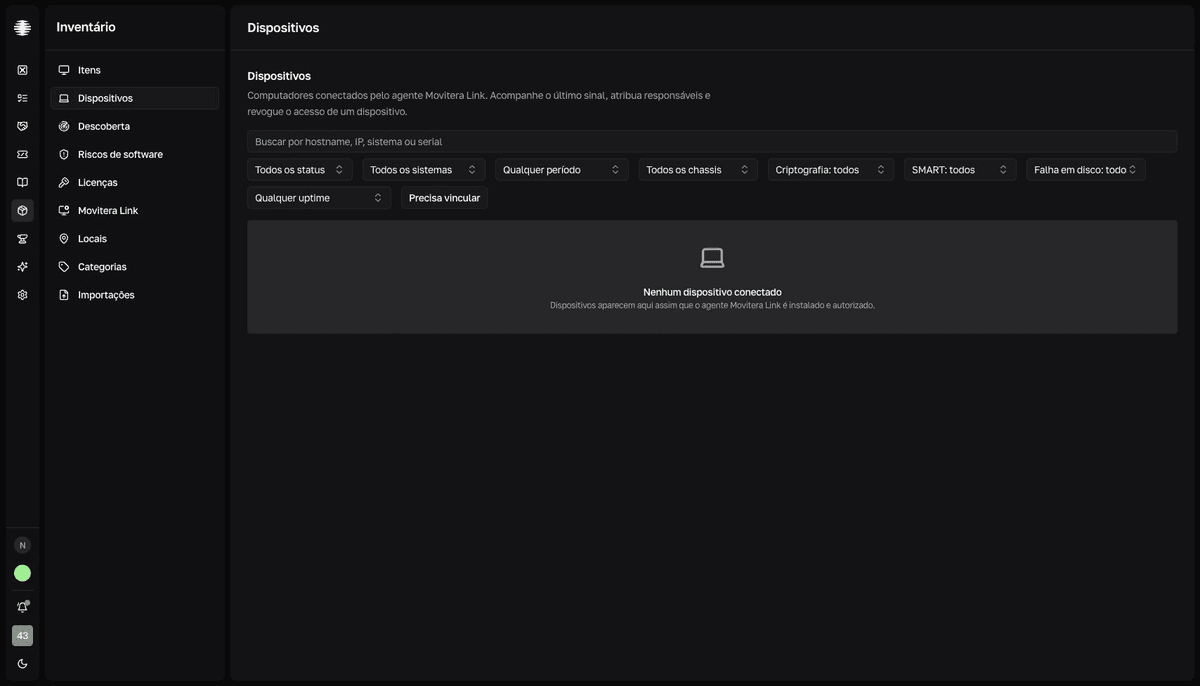The image size is (1200, 686).
Task: Open the open-book icon in rail
Action: [22, 182]
